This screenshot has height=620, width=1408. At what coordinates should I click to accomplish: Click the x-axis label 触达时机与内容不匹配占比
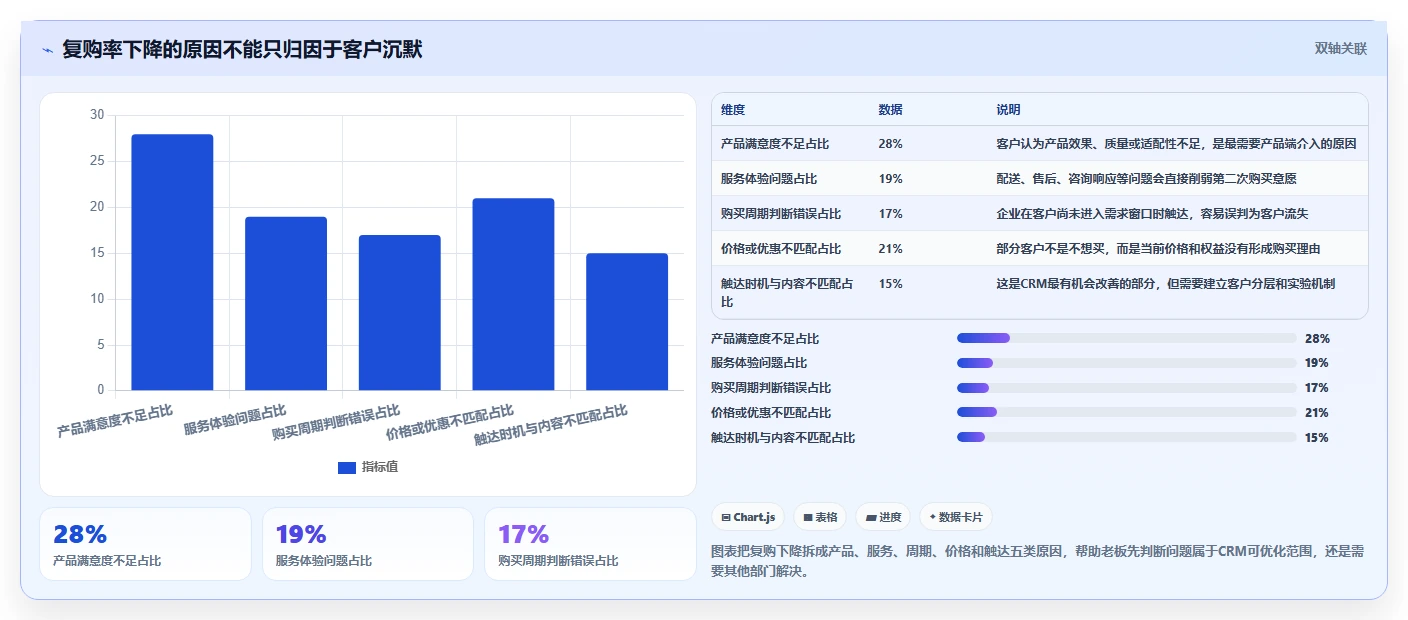pos(551,425)
